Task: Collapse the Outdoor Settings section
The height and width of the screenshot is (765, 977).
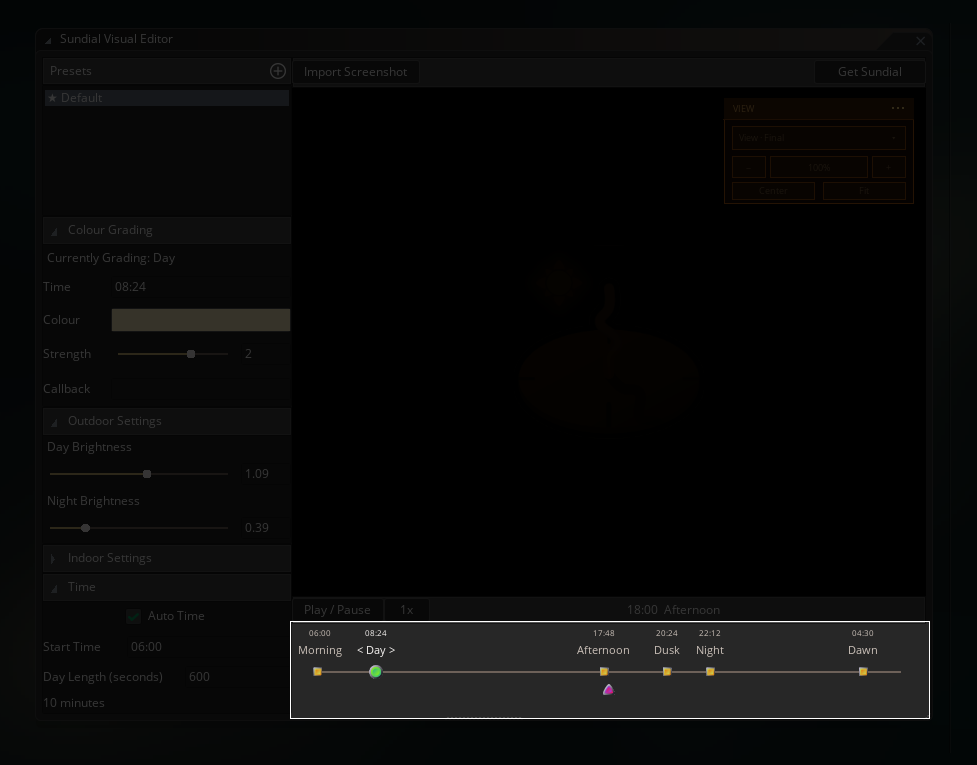Action: (x=167, y=421)
